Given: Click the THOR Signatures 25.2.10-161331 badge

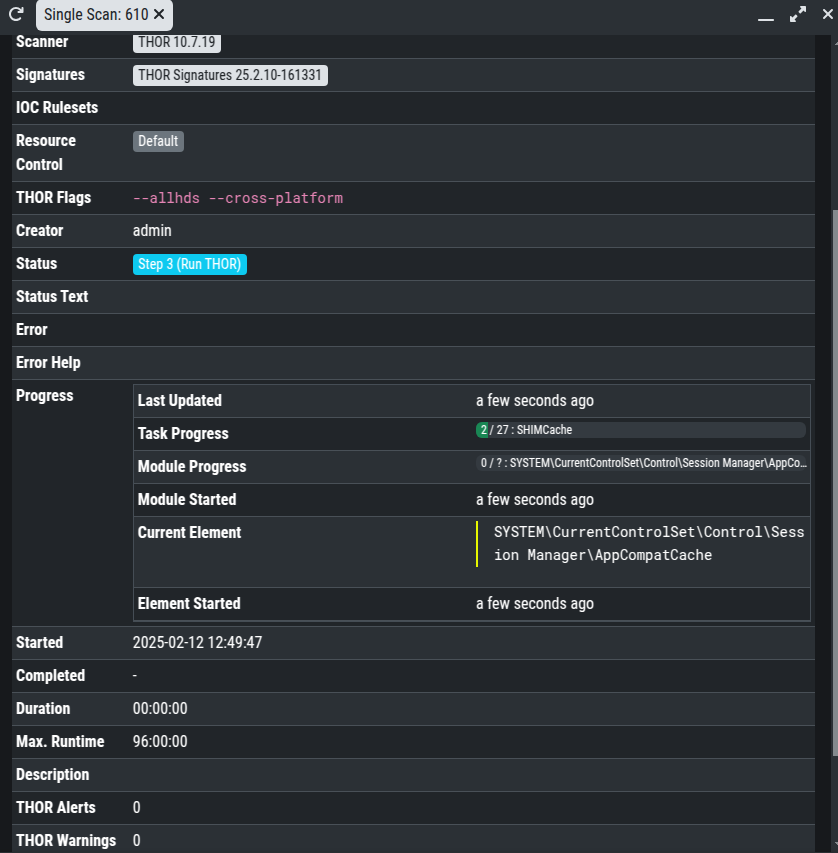Looking at the screenshot, I should [x=230, y=75].
